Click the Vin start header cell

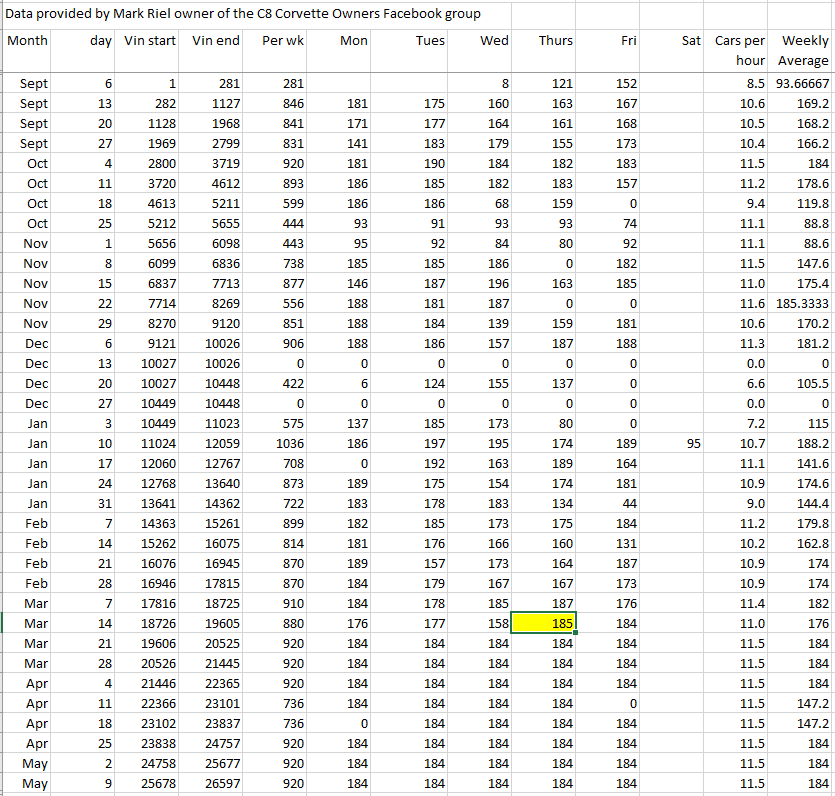click(x=150, y=41)
